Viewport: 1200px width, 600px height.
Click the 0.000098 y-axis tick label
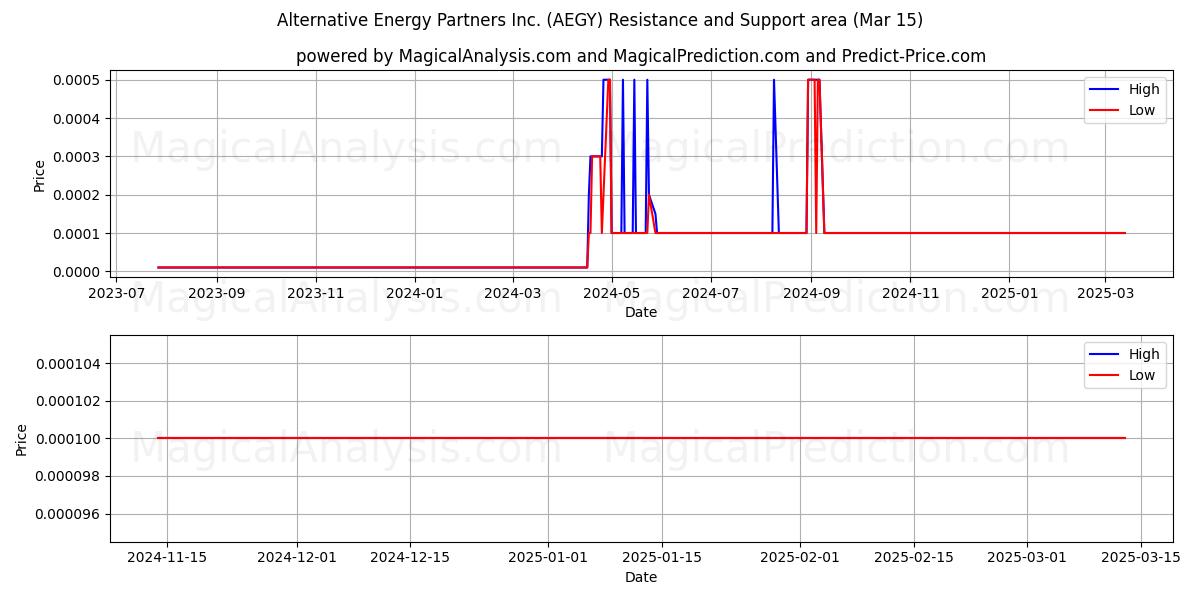coord(69,476)
